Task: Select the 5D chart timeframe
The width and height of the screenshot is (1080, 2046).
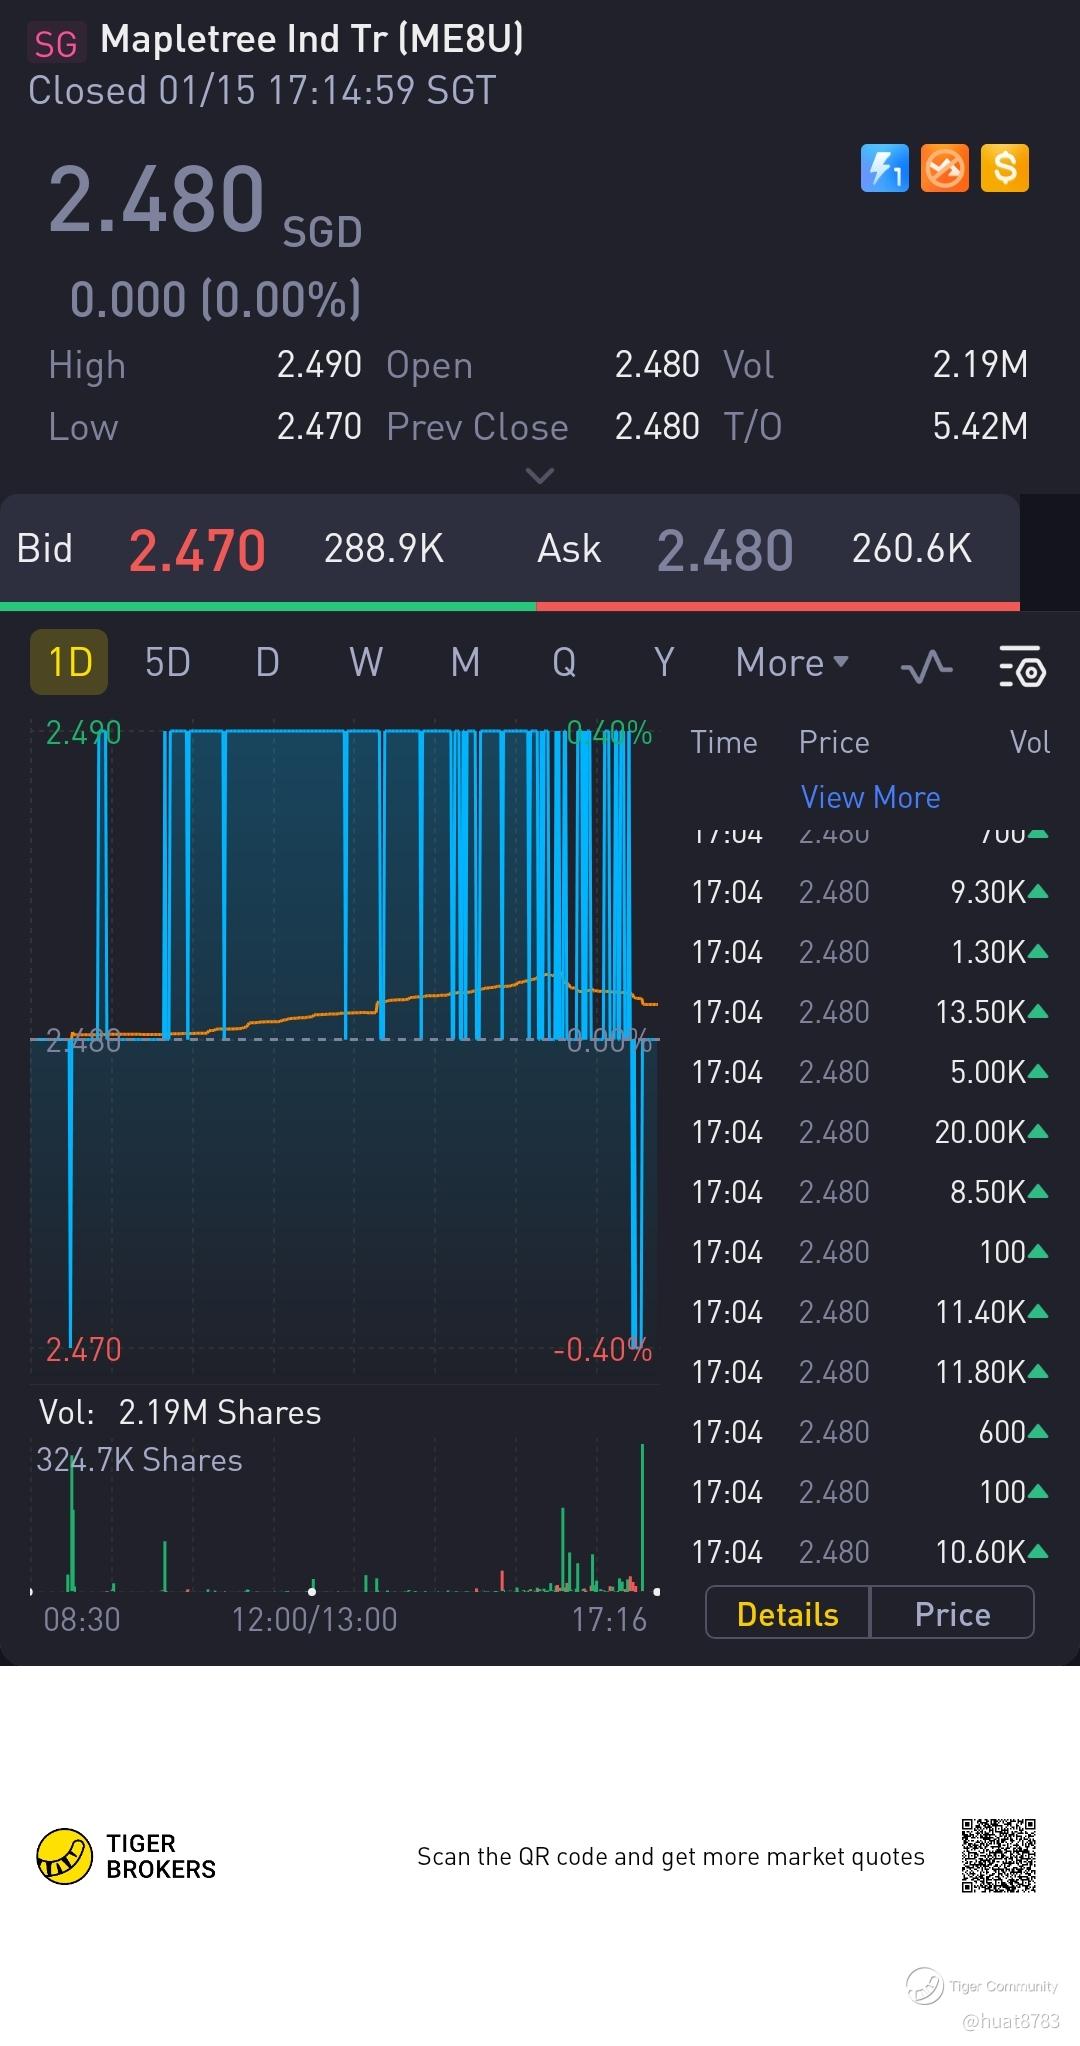Action: pos(167,662)
